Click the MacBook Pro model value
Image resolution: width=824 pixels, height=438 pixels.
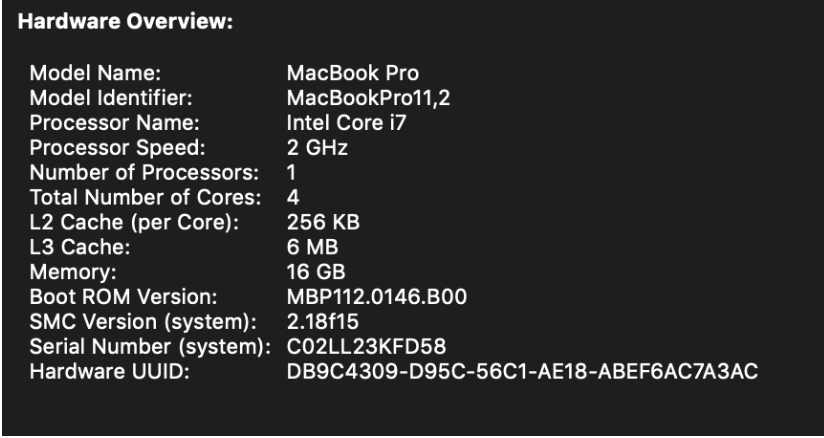353,73
